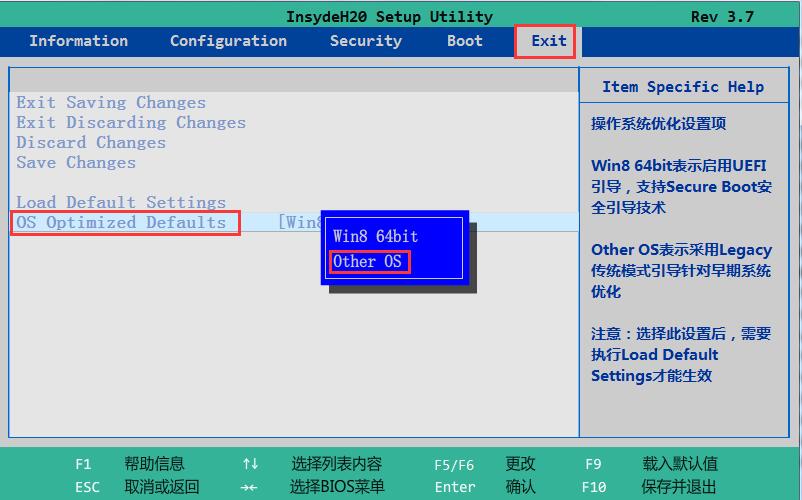This screenshot has height=500, width=802.
Task: Open the Boot tab
Action: point(464,41)
